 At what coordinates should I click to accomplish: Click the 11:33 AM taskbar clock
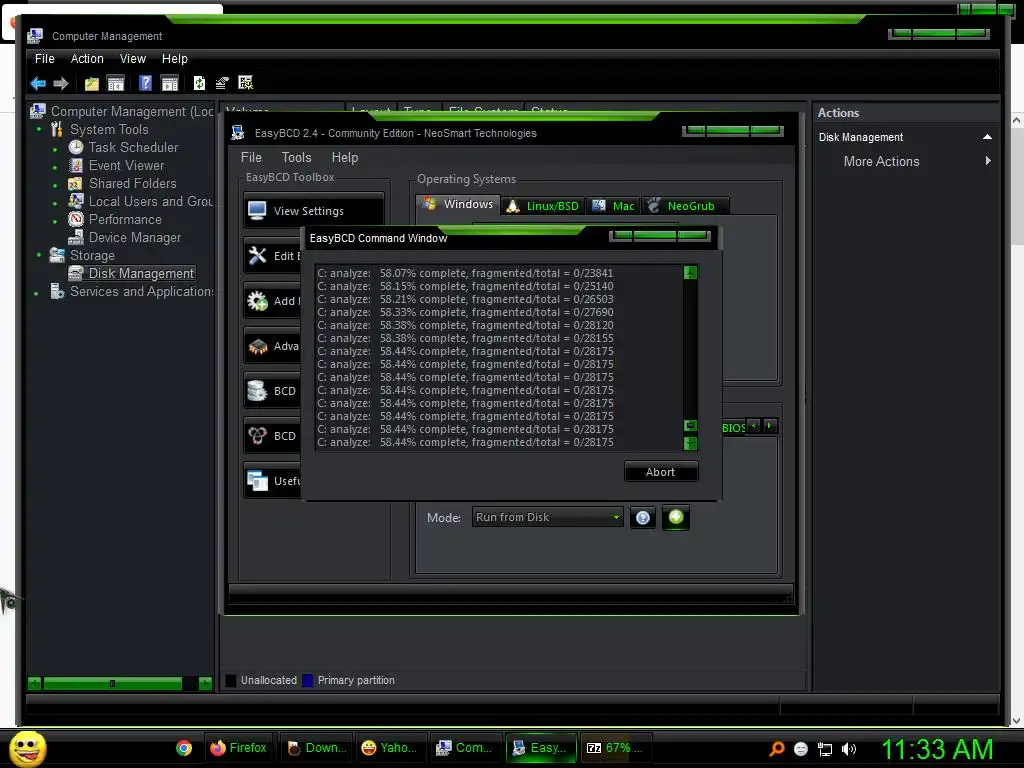click(x=937, y=749)
